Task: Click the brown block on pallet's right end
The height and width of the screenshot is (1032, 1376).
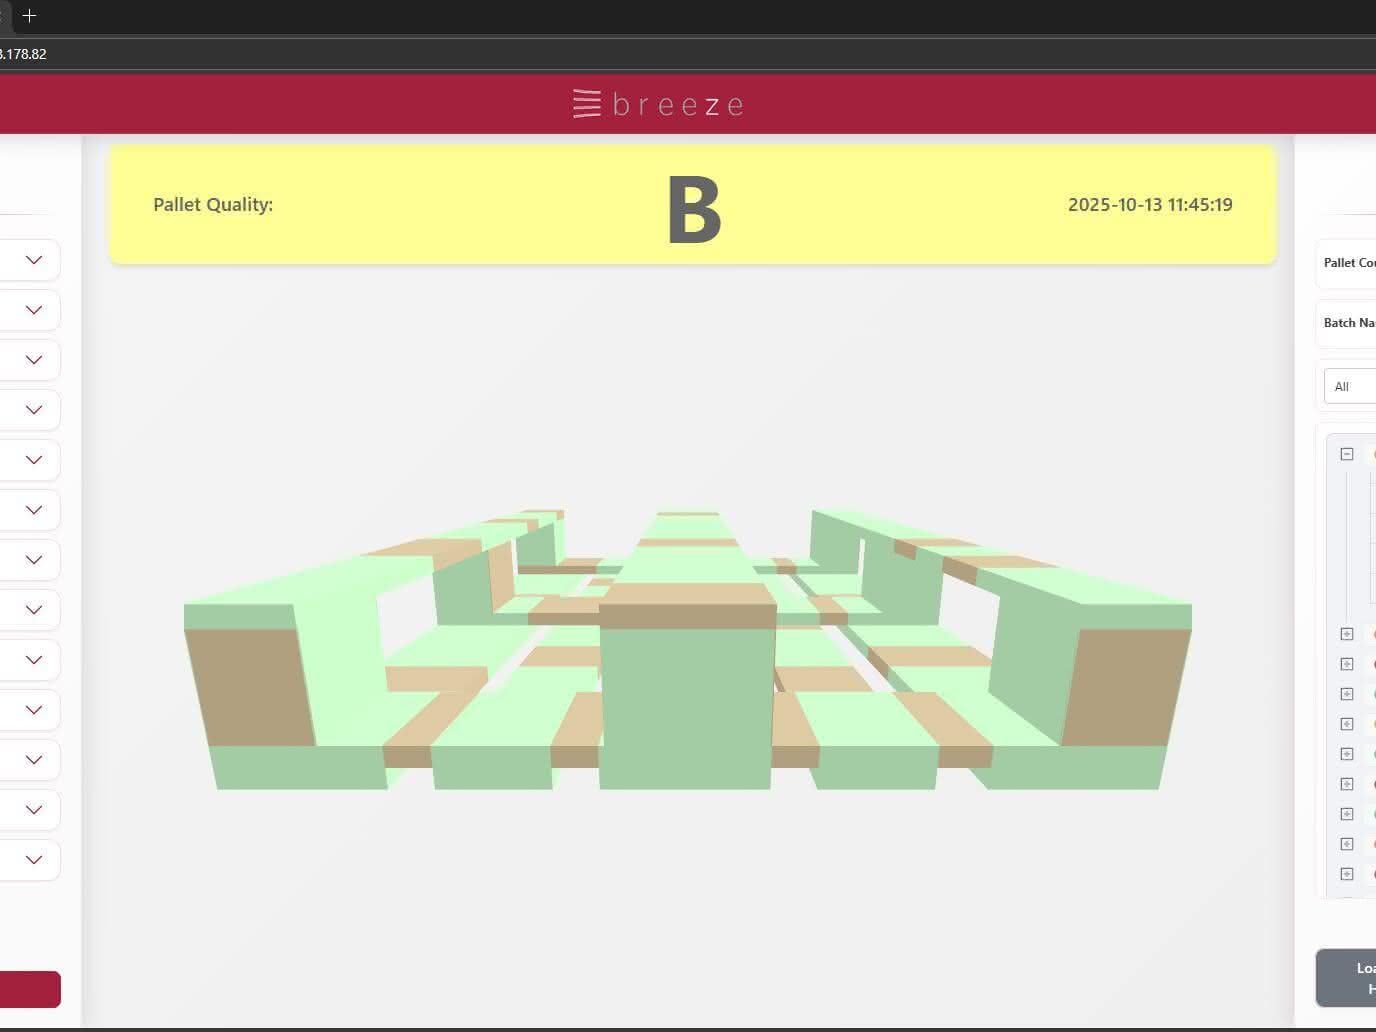Action: tap(1126, 686)
